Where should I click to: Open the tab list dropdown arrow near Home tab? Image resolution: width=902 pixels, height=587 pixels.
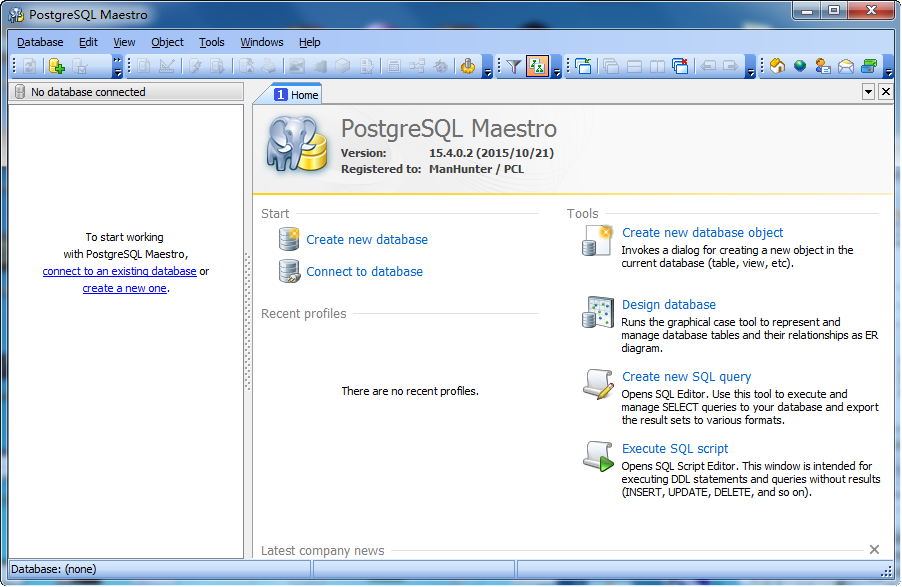(x=868, y=92)
